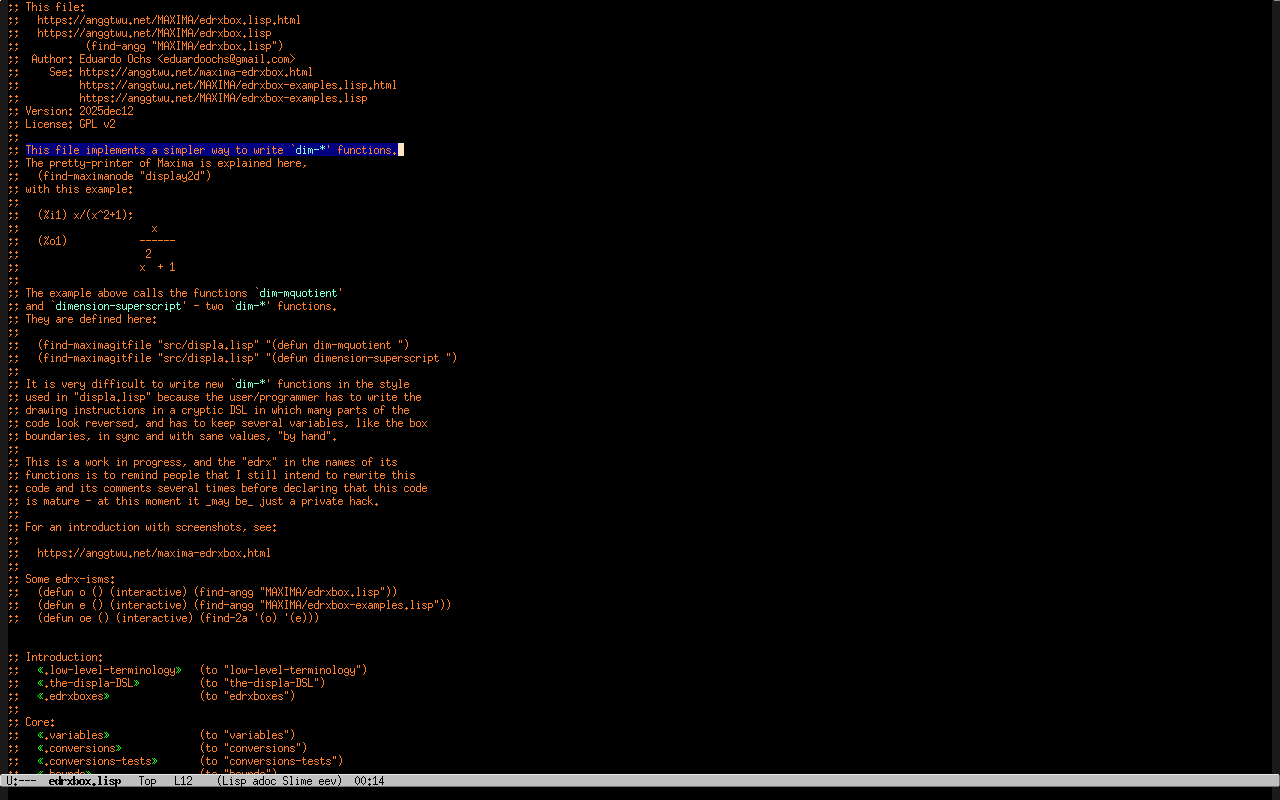Open the edrxbox-examples.lisp.html URL
The width and height of the screenshot is (1280, 800).
click(x=237, y=85)
